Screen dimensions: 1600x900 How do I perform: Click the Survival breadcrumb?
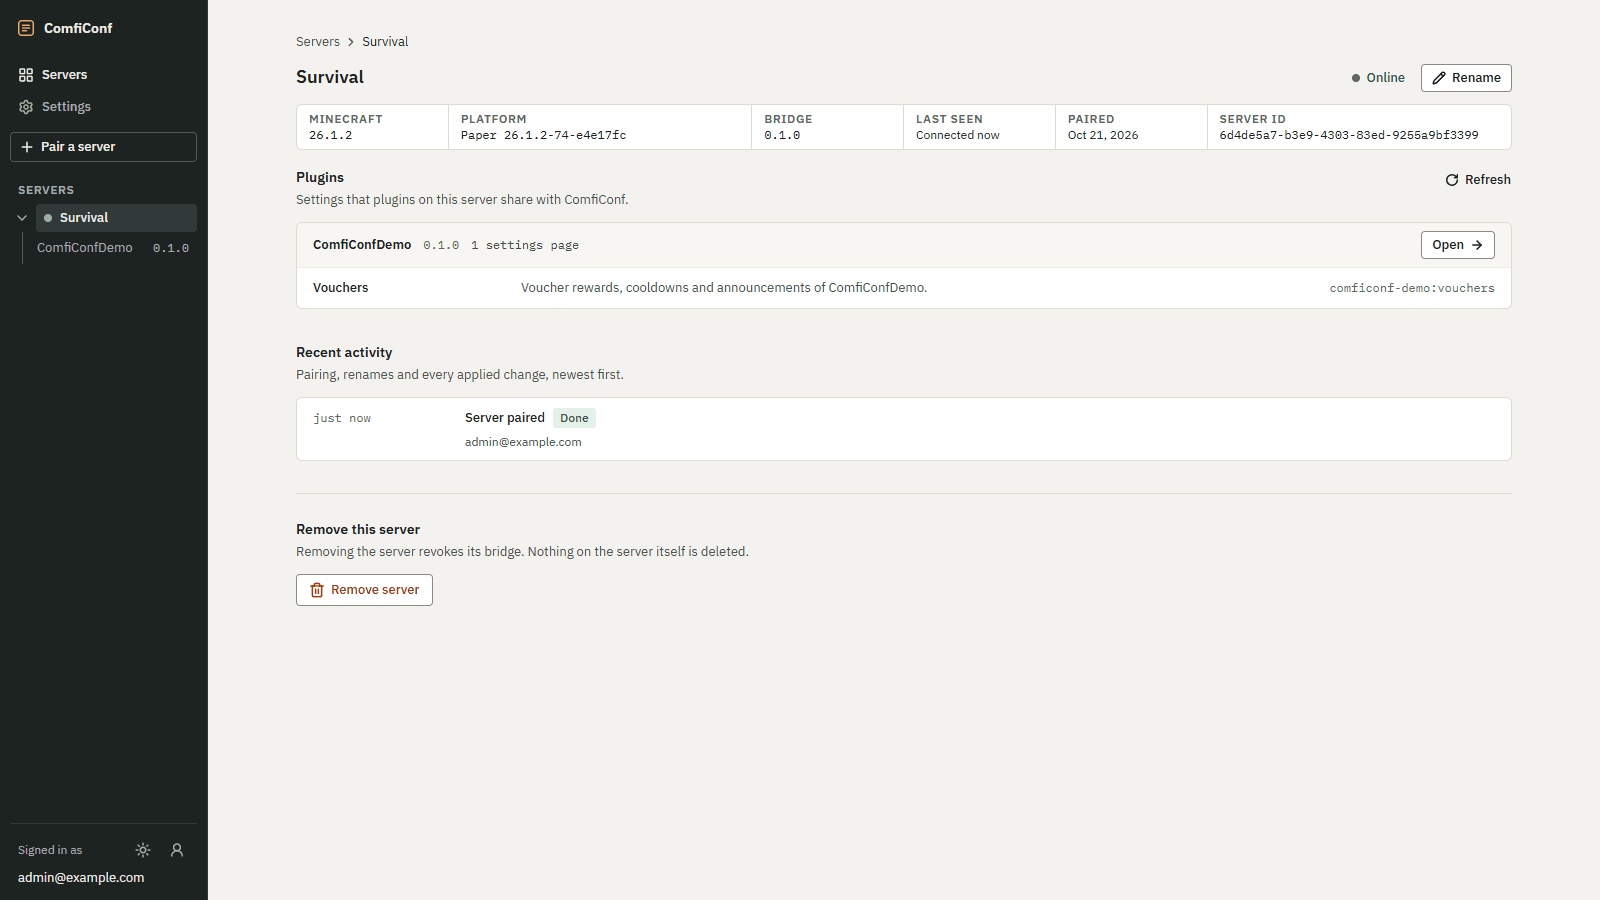tap(385, 42)
